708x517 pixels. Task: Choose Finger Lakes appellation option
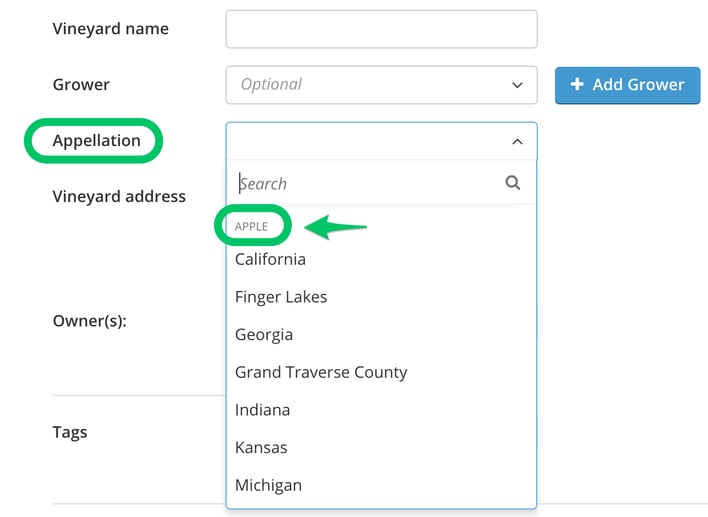(382, 297)
